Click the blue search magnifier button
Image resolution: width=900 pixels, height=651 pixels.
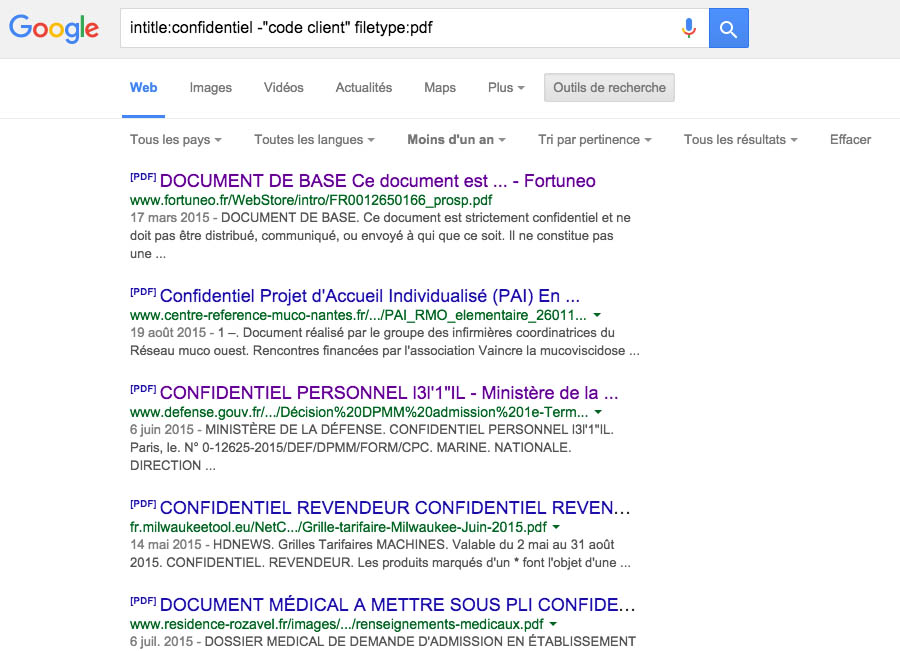coord(728,28)
